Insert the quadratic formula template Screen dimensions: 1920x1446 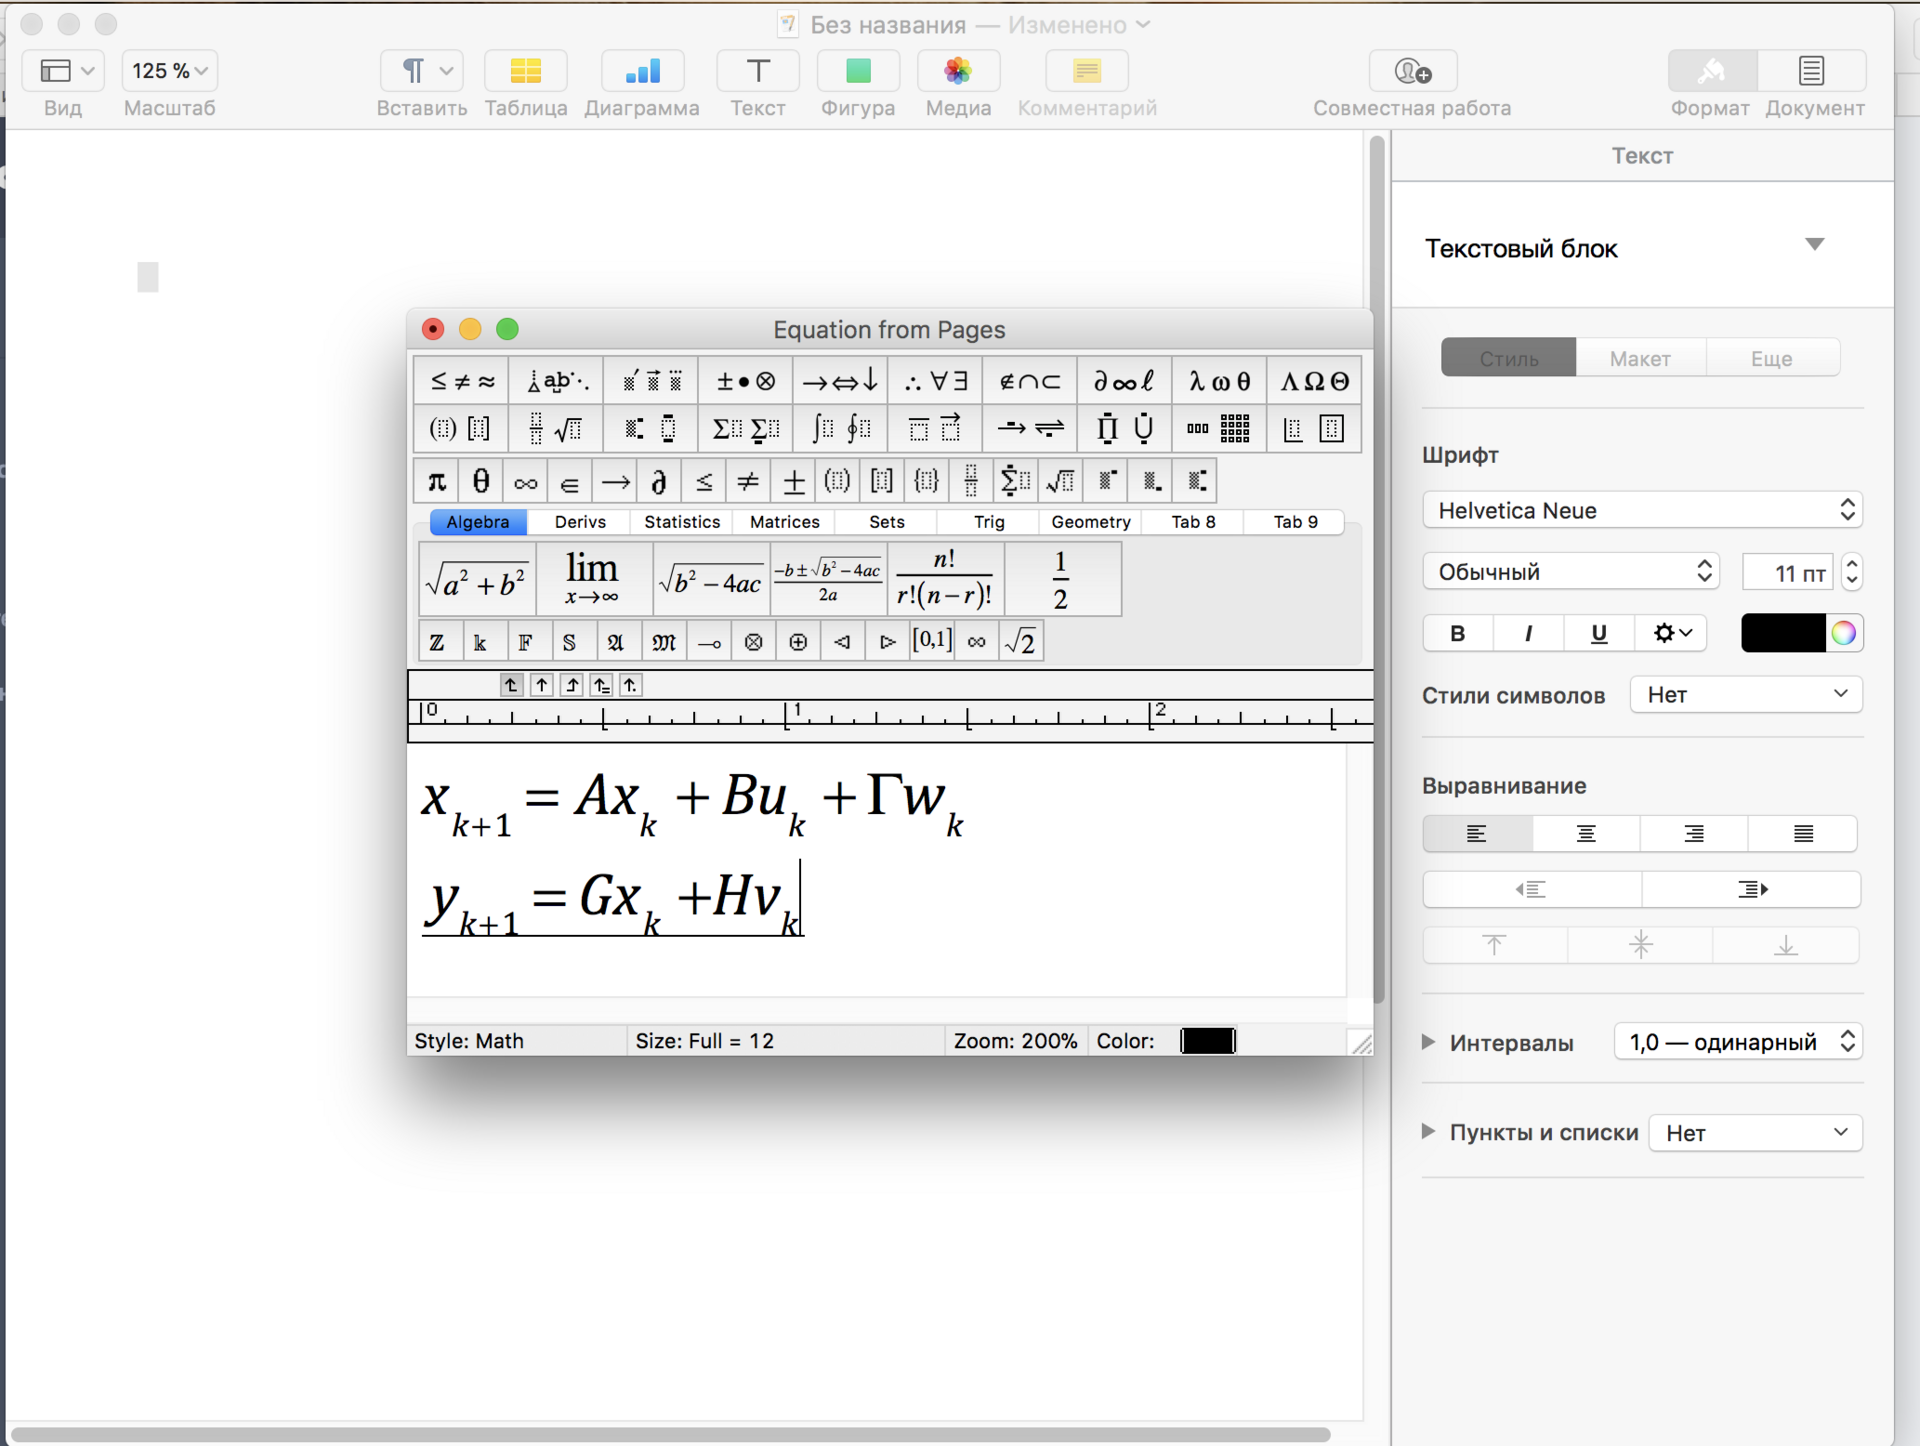click(828, 580)
